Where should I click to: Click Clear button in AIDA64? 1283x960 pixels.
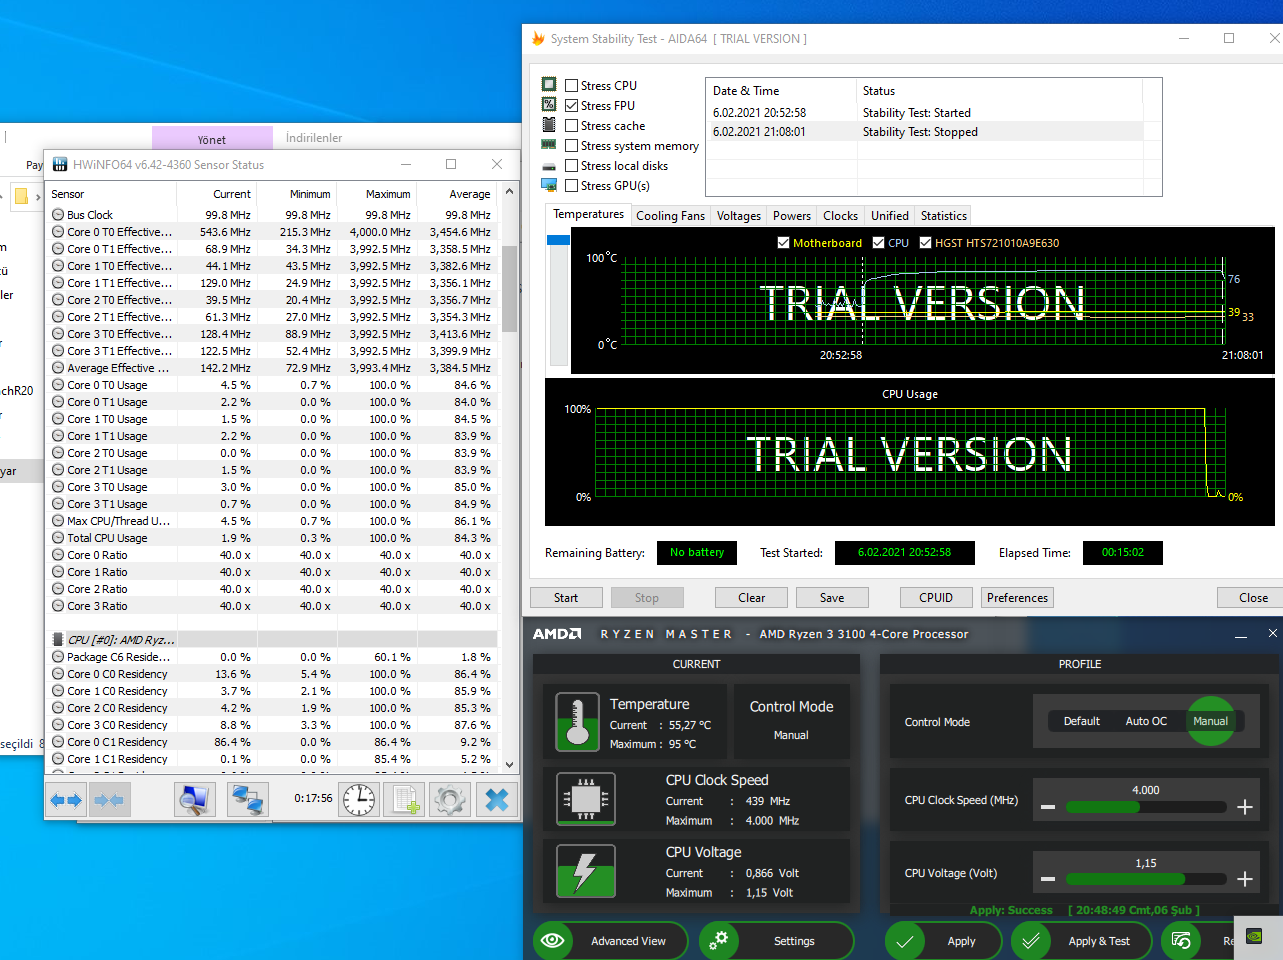click(x=752, y=598)
